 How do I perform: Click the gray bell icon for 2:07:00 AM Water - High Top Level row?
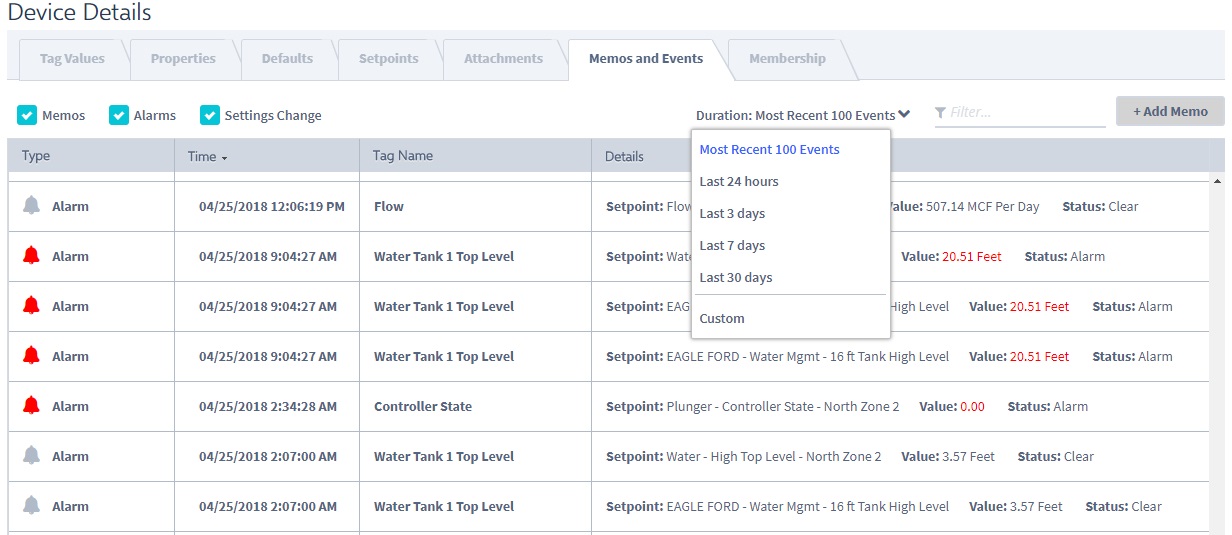tap(31, 456)
